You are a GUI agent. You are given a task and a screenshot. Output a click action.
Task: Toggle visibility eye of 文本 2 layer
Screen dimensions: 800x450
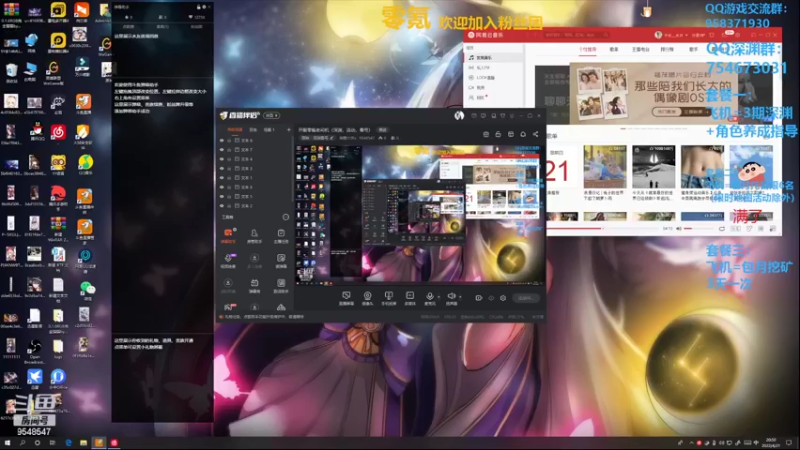click(222, 206)
